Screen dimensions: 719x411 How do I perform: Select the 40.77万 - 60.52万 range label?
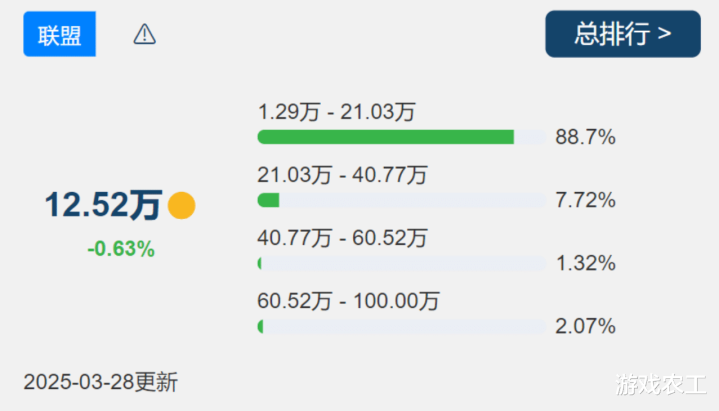tap(343, 238)
